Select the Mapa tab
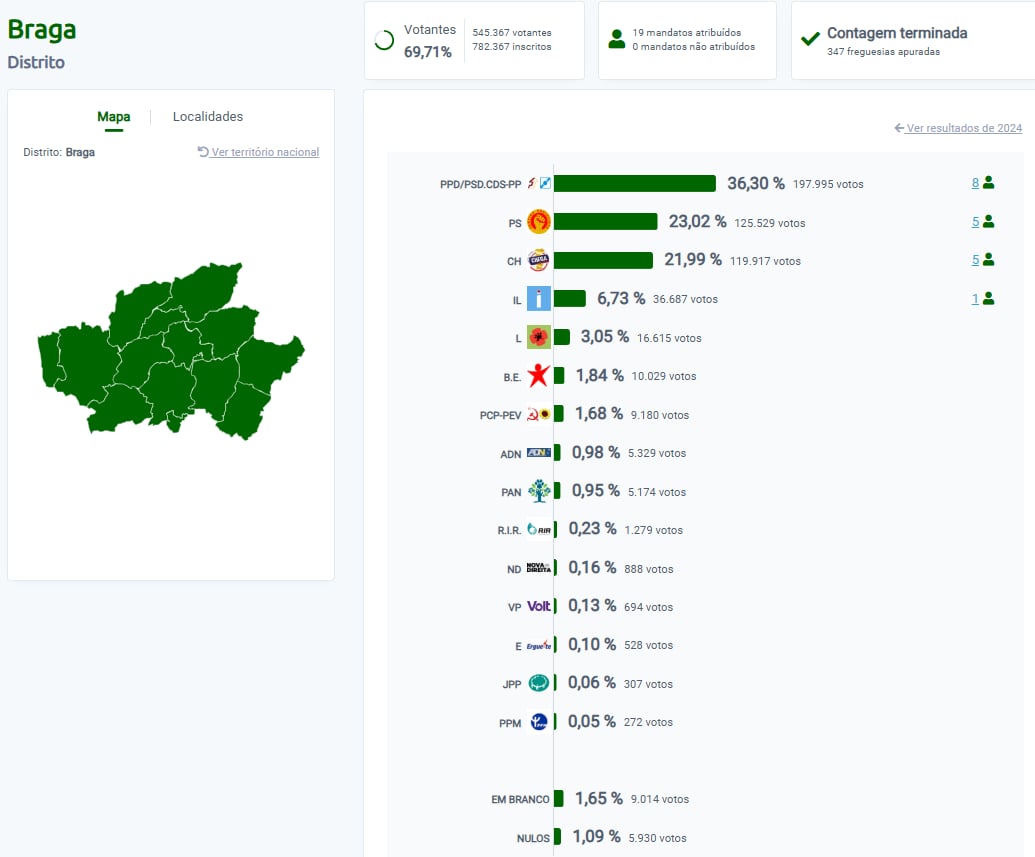The height and width of the screenshot is (857, 1035). click(113, 117)
